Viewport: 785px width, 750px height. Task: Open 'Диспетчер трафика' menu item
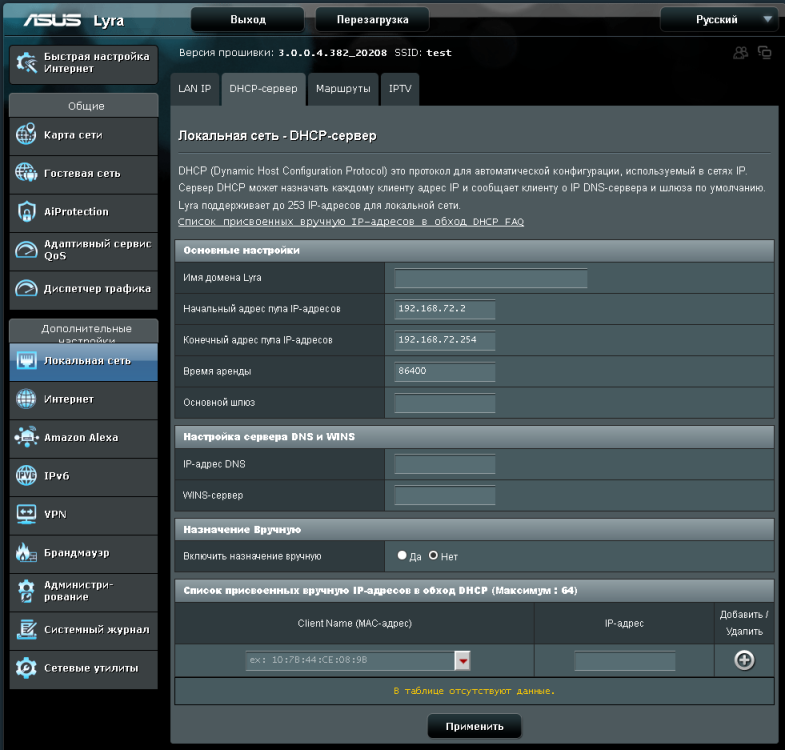tap(84, 289)
